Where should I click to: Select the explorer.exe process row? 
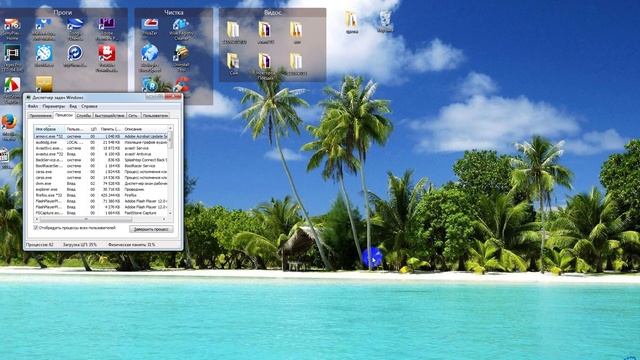[100, 189]
